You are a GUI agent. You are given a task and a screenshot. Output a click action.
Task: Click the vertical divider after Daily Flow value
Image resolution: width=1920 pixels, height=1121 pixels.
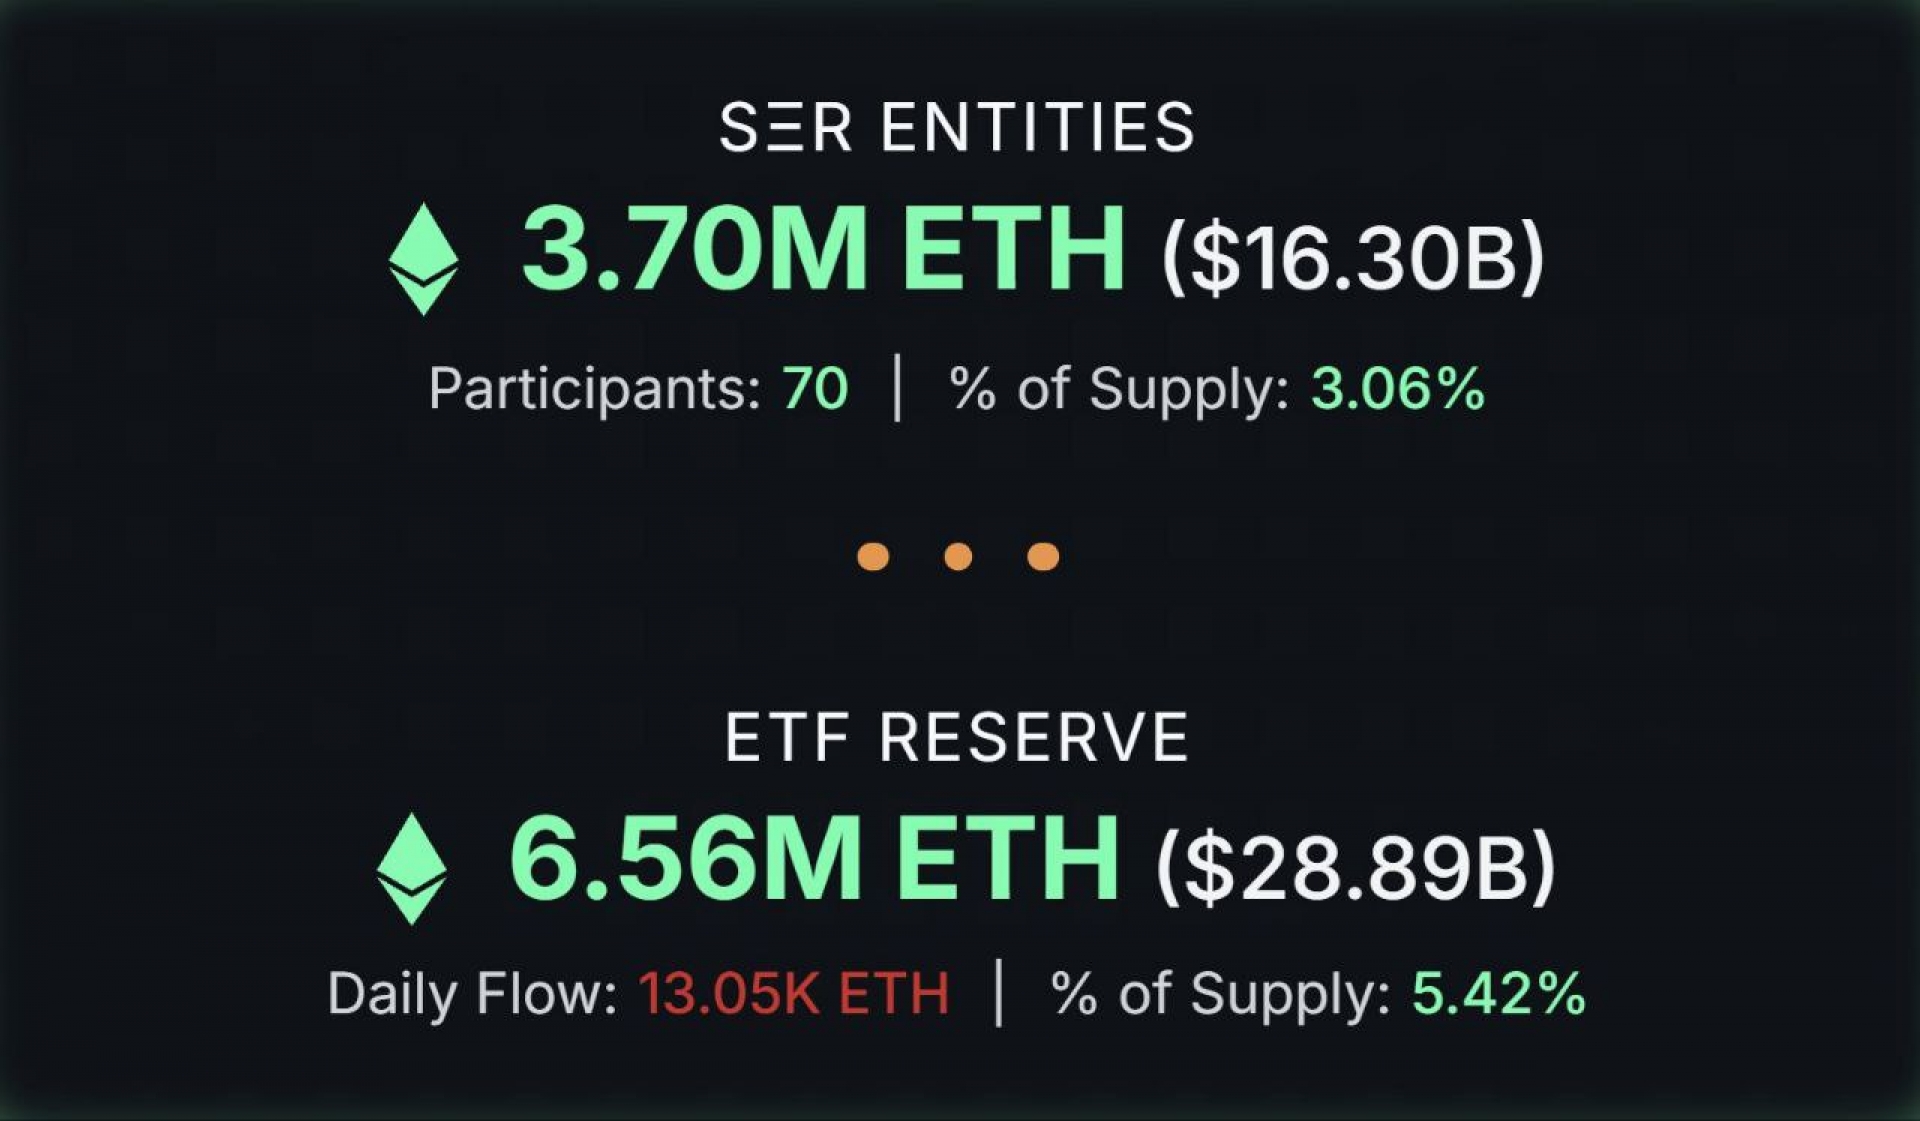(x=999, y=993)
